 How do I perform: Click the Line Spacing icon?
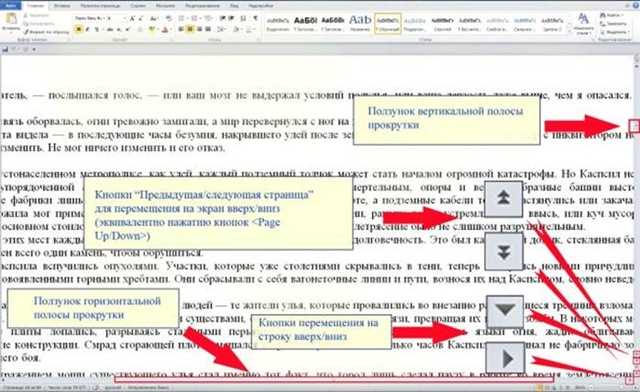click(221, 30)
